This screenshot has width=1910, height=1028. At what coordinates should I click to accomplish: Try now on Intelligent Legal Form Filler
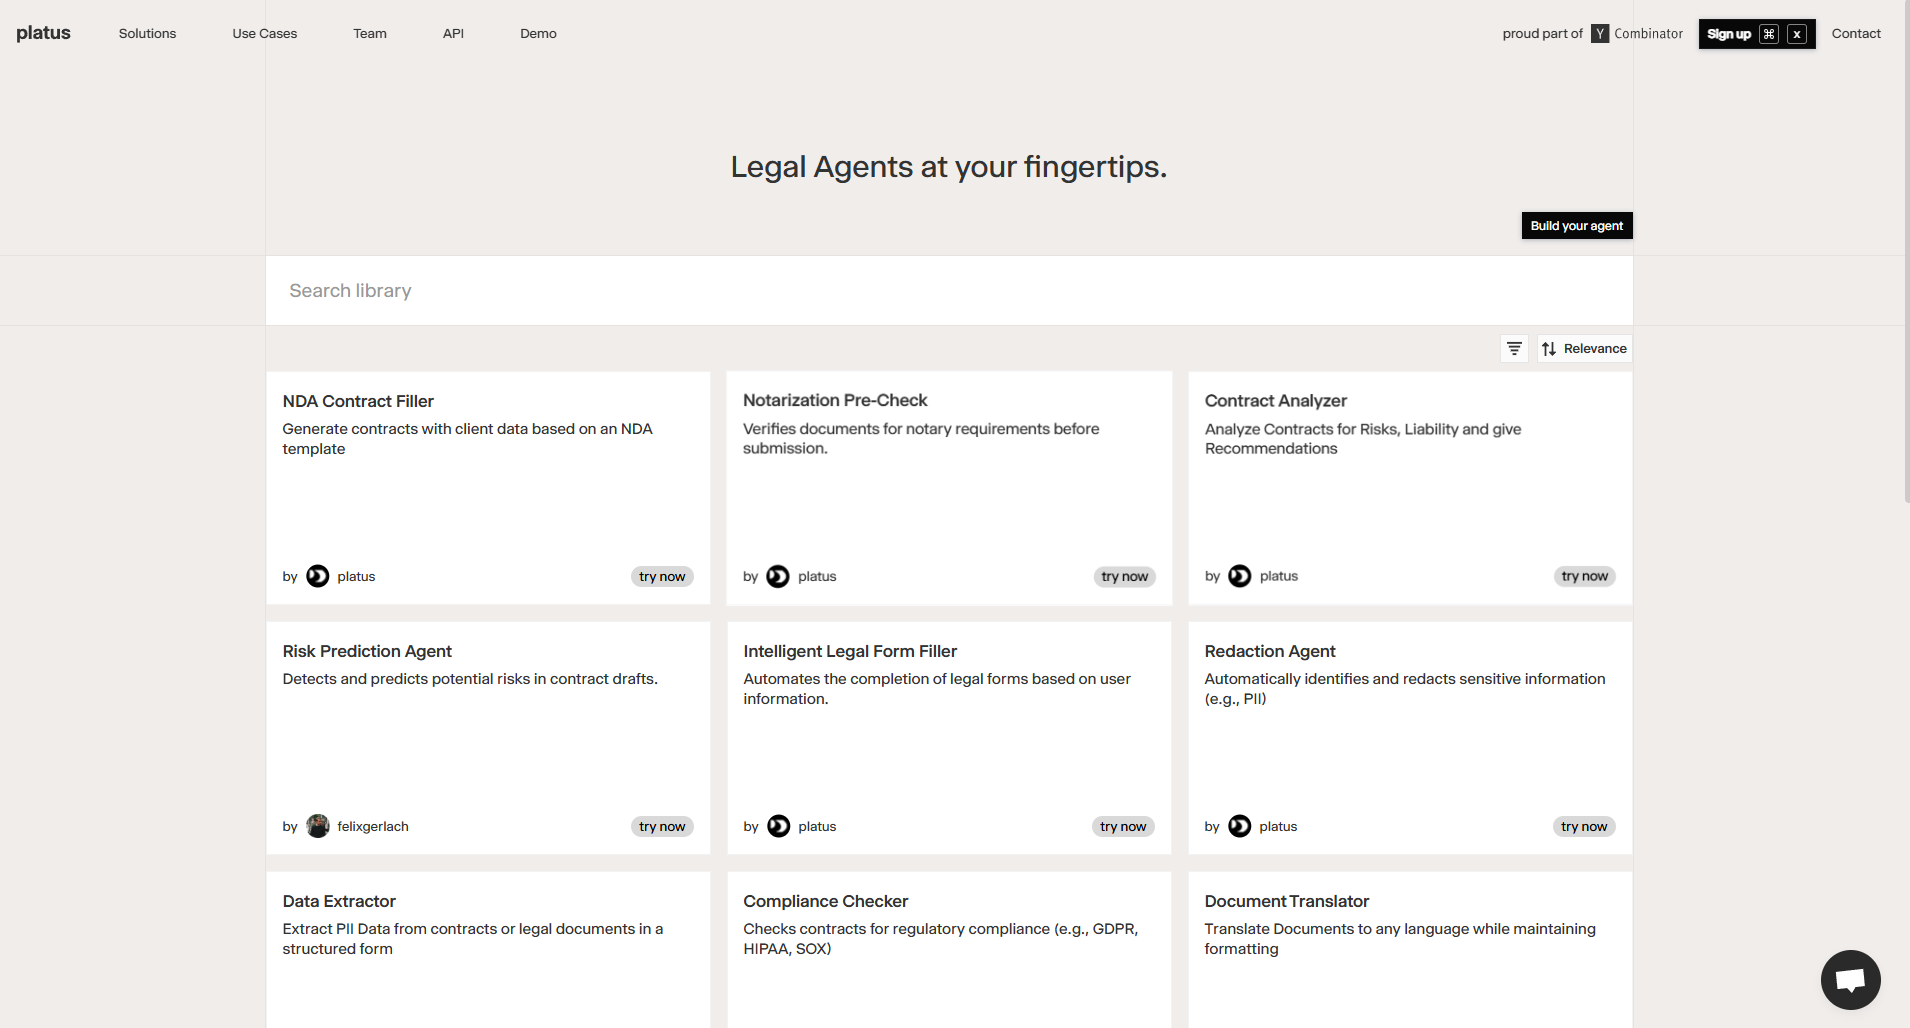(x=1123, y=826)
